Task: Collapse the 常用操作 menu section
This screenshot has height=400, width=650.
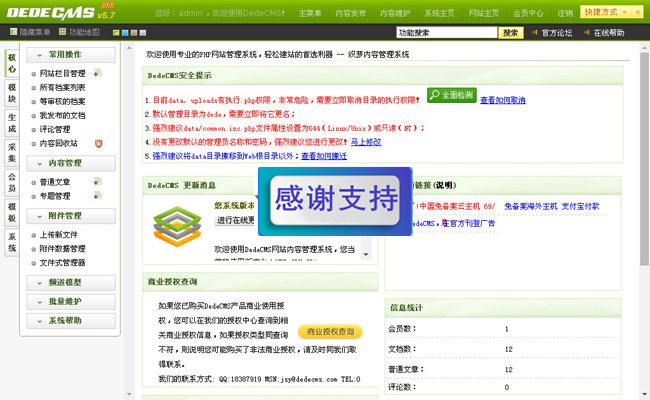Action: pos(71,55)
